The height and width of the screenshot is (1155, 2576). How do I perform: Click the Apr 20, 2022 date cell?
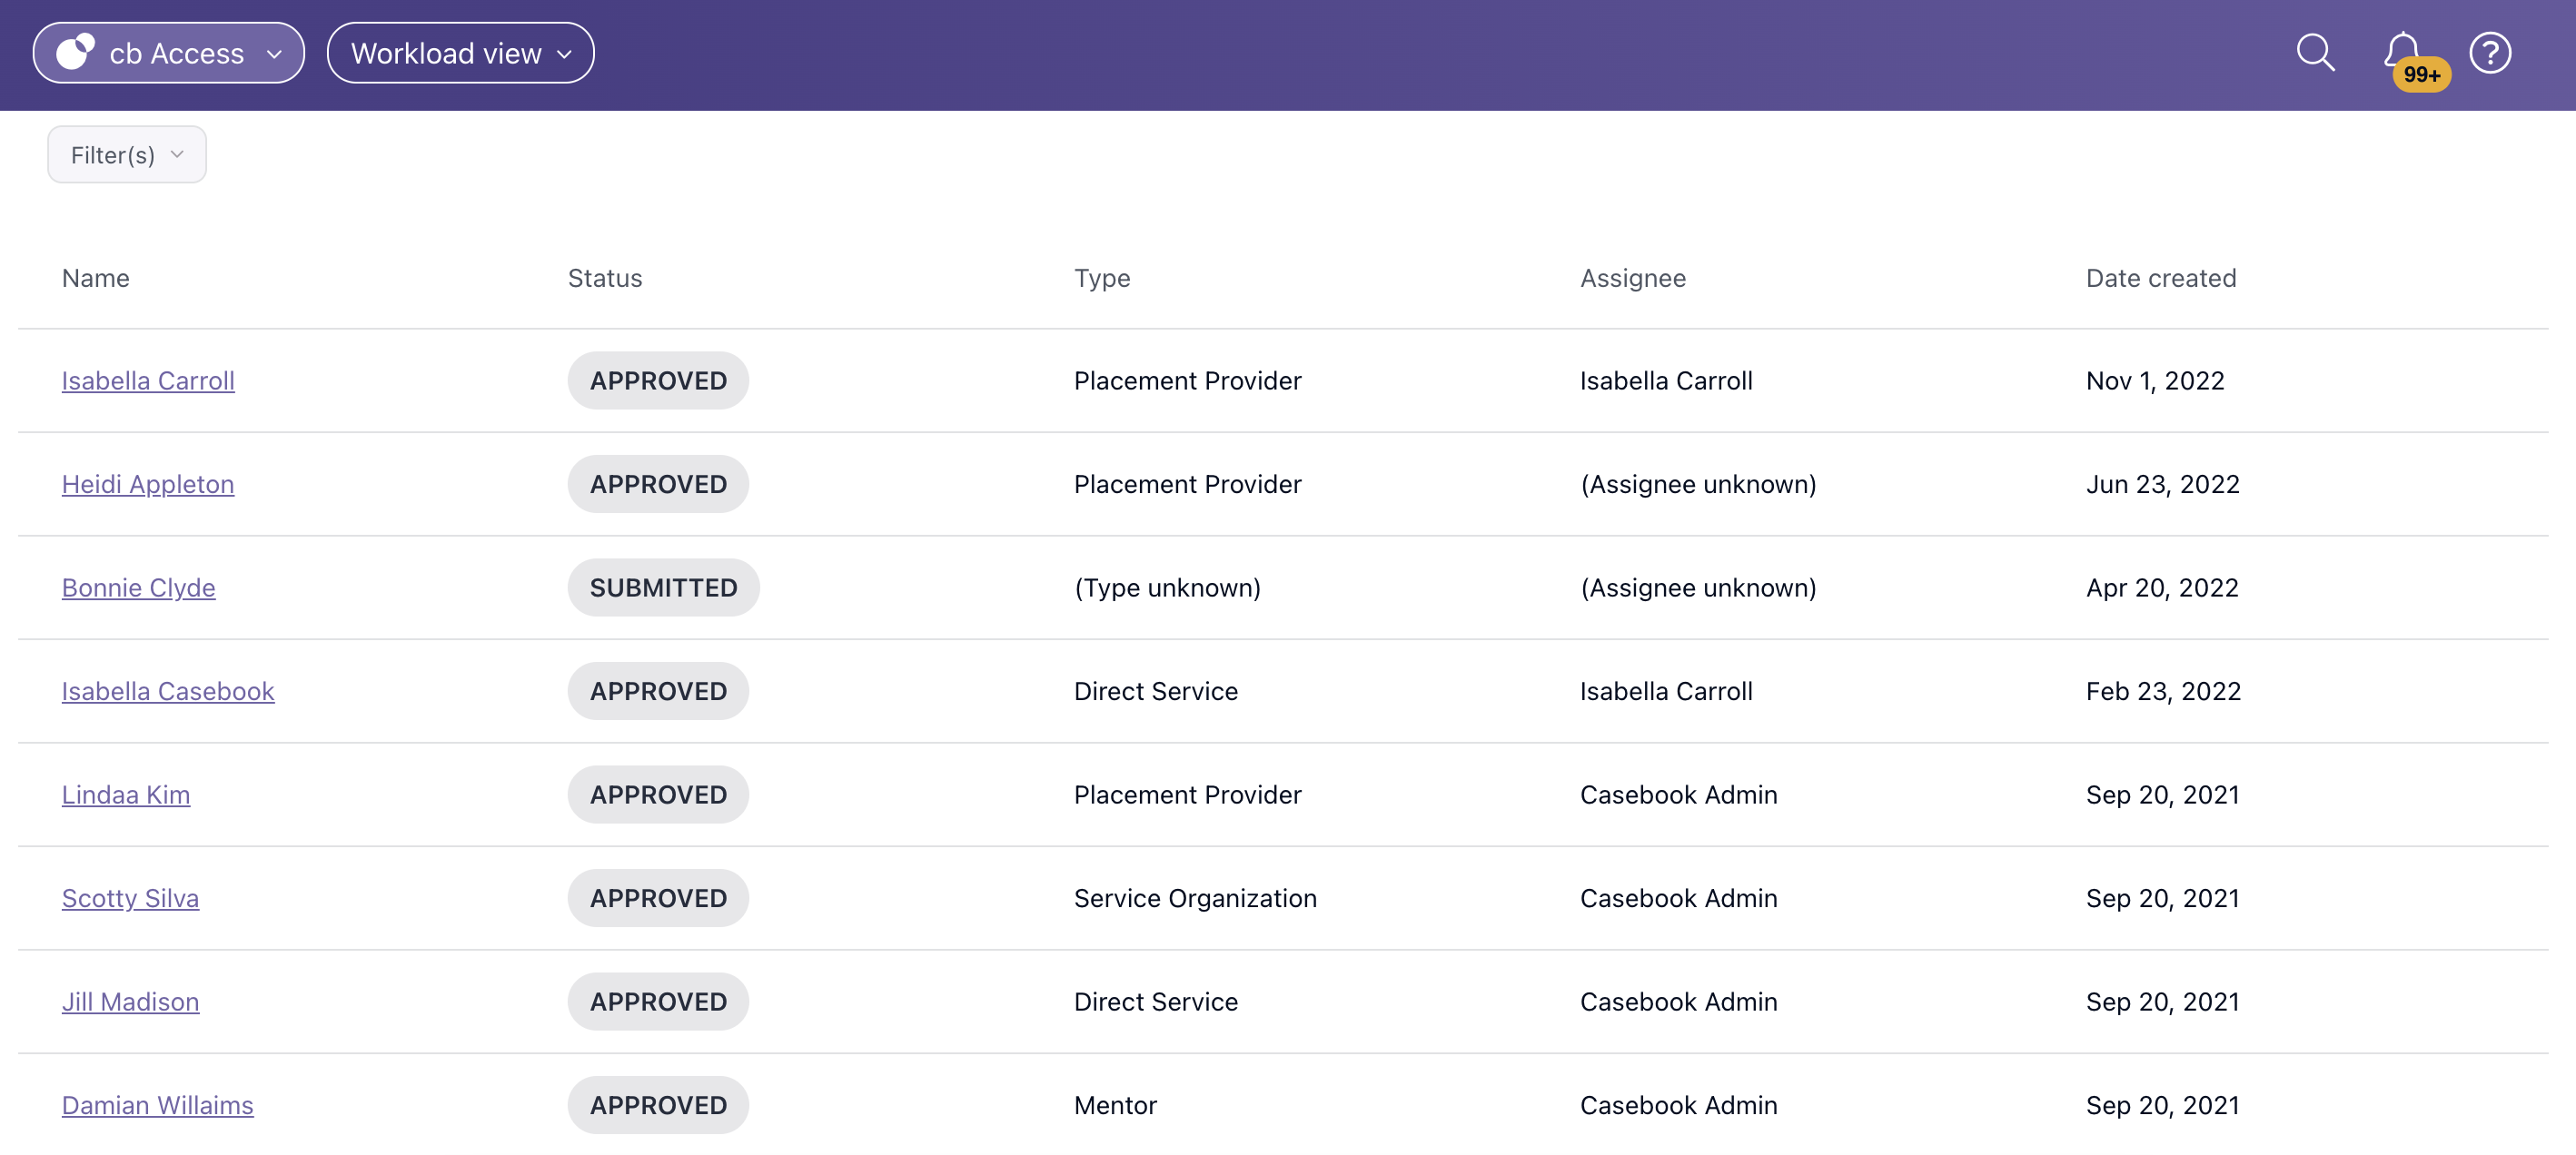pyautogui.click(x=2162, y=588)
